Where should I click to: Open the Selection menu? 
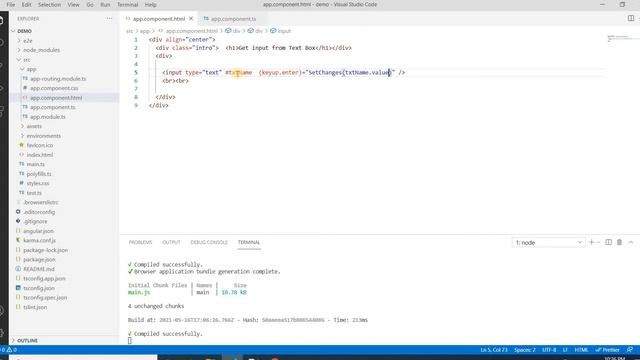tap(49, 4)
